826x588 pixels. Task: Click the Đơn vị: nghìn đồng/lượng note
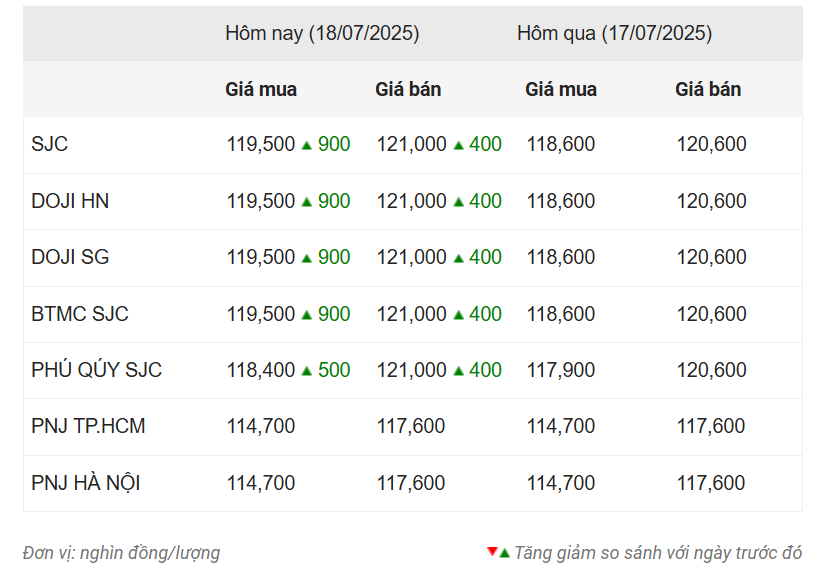(121, 553)
